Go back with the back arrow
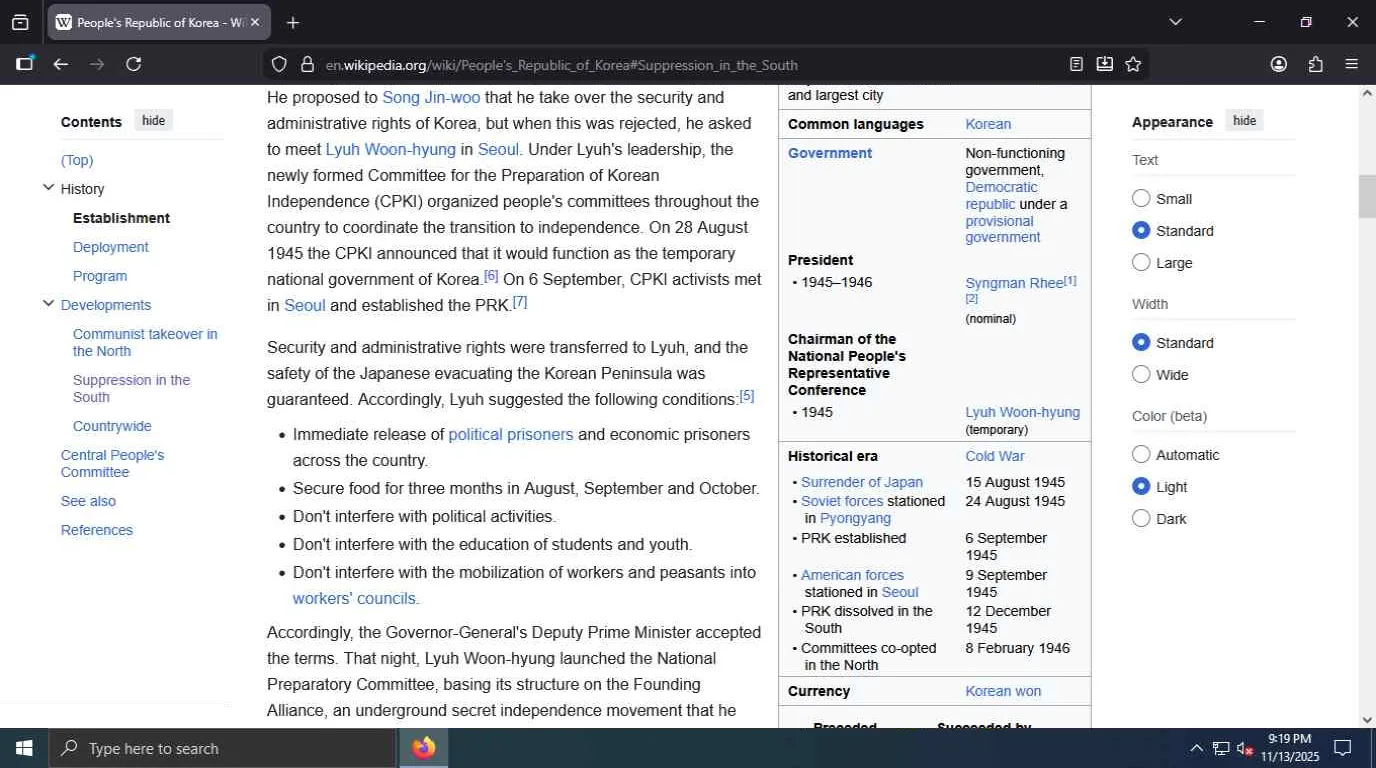Image resolution: width=1376 pixels, height=768 pixels. 61,64
